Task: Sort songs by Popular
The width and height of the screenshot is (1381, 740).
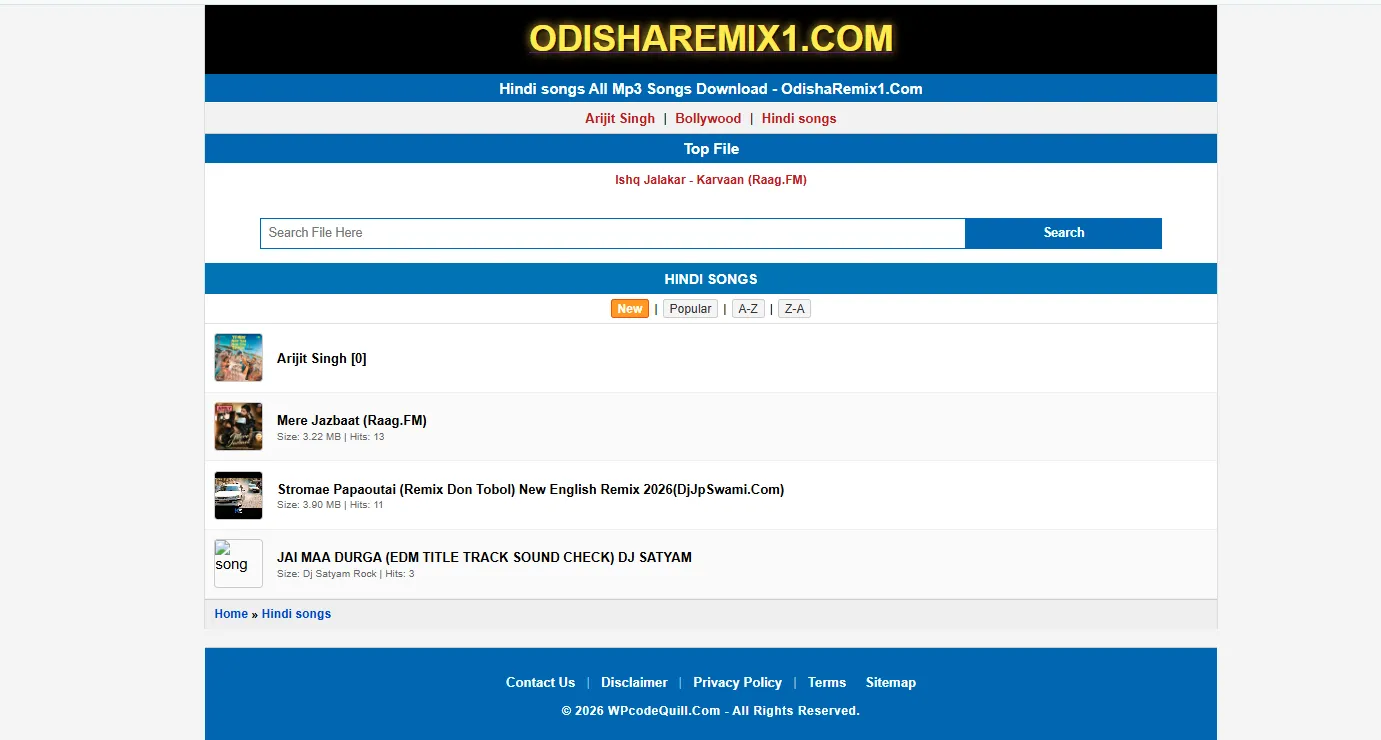Action: tap(690, 309)
